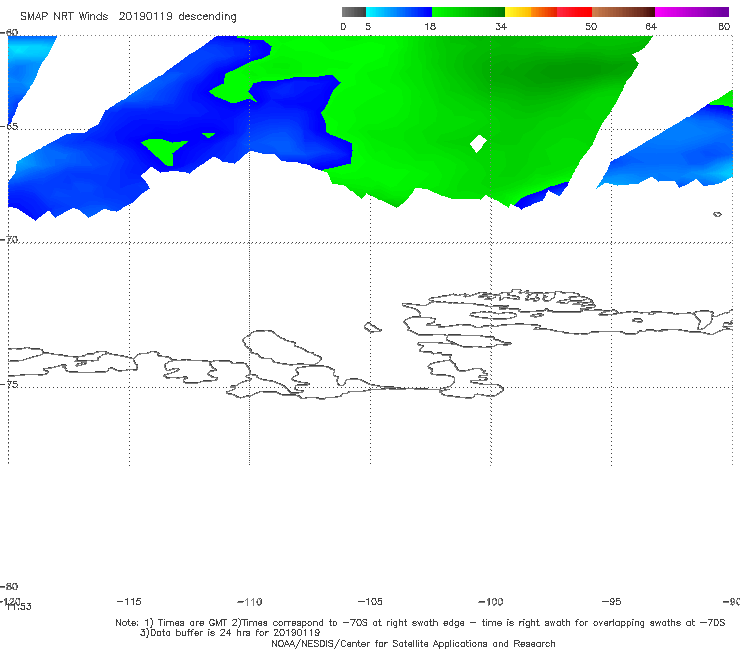Click the '64' label under the color bar
Screen dimensions: 740x650
[651, 27]
